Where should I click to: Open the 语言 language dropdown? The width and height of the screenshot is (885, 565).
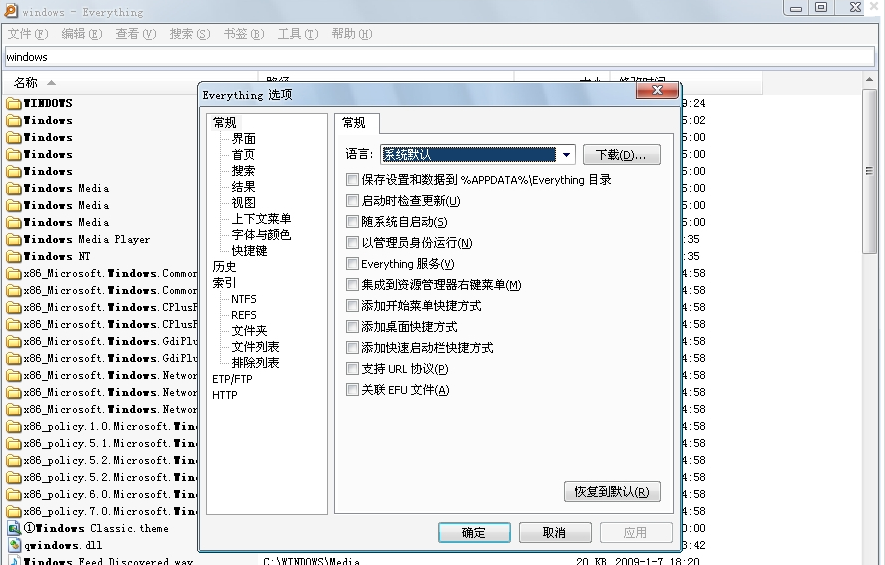(566, 155)
